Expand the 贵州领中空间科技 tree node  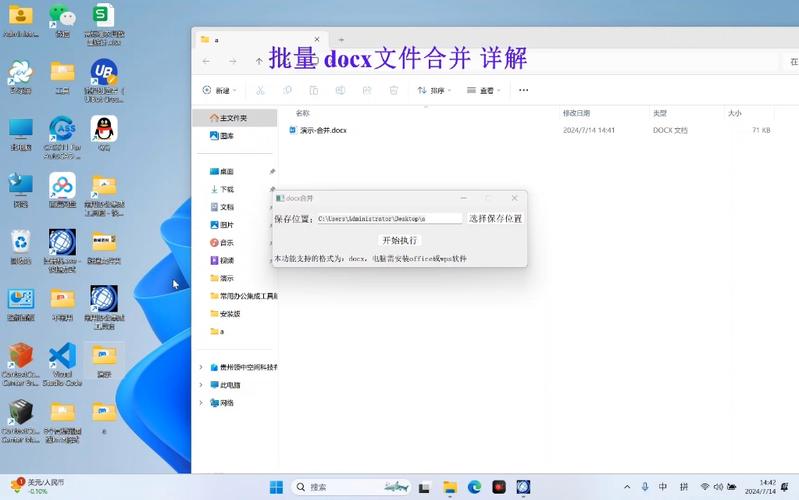click(201, 367)
